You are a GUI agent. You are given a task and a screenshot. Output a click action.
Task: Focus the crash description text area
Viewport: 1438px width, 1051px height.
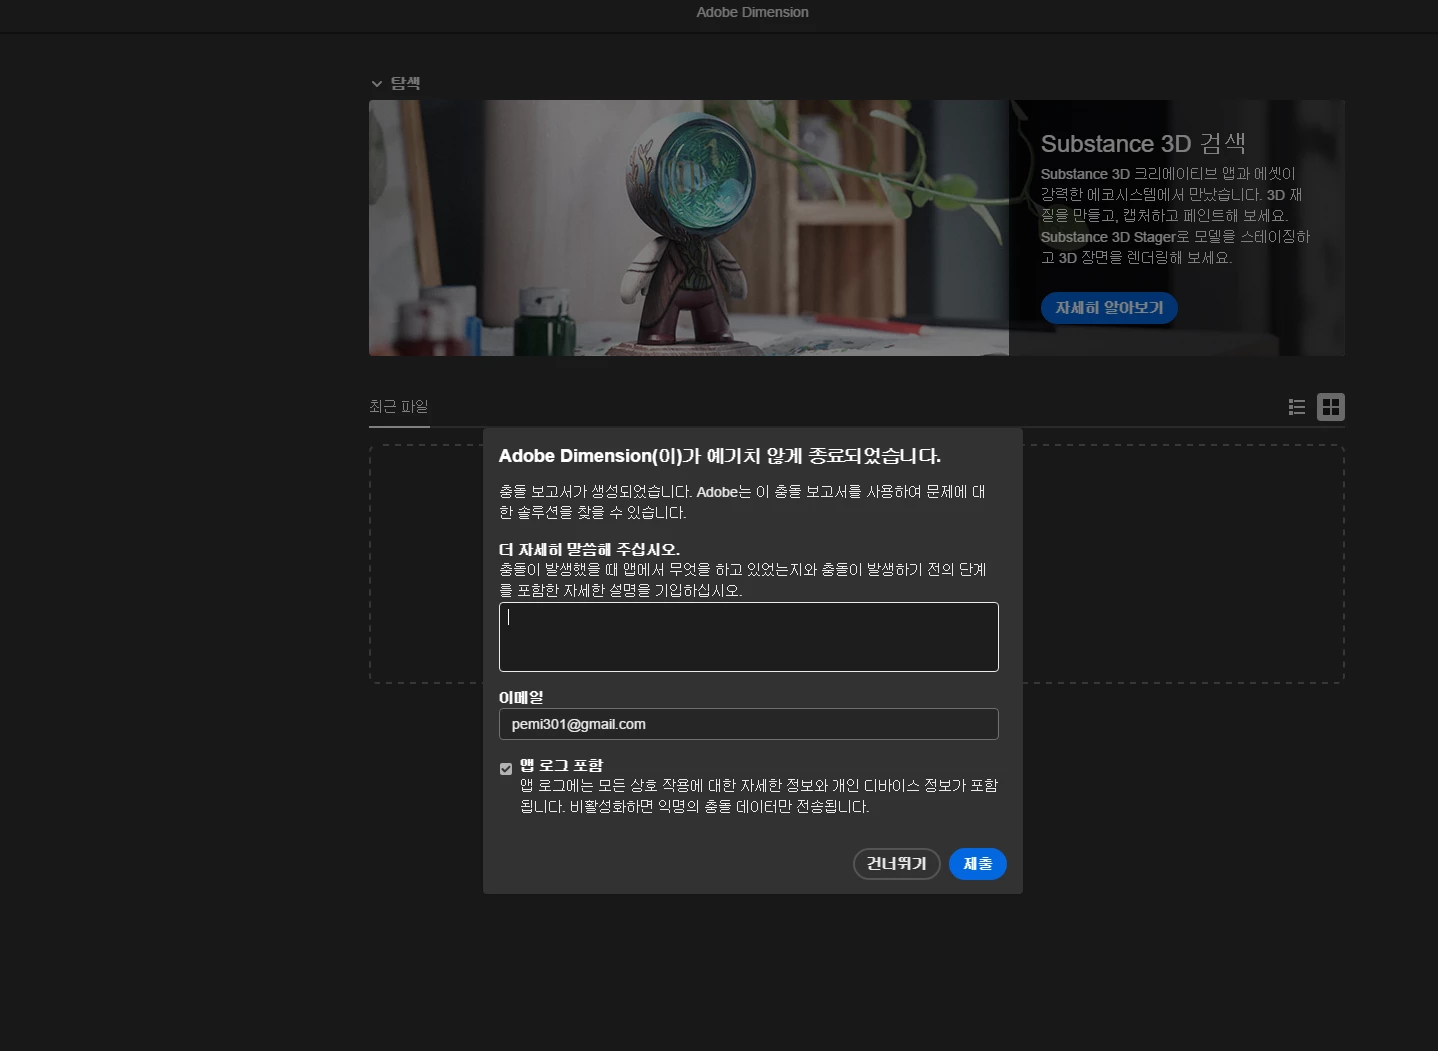click(749, 637)
